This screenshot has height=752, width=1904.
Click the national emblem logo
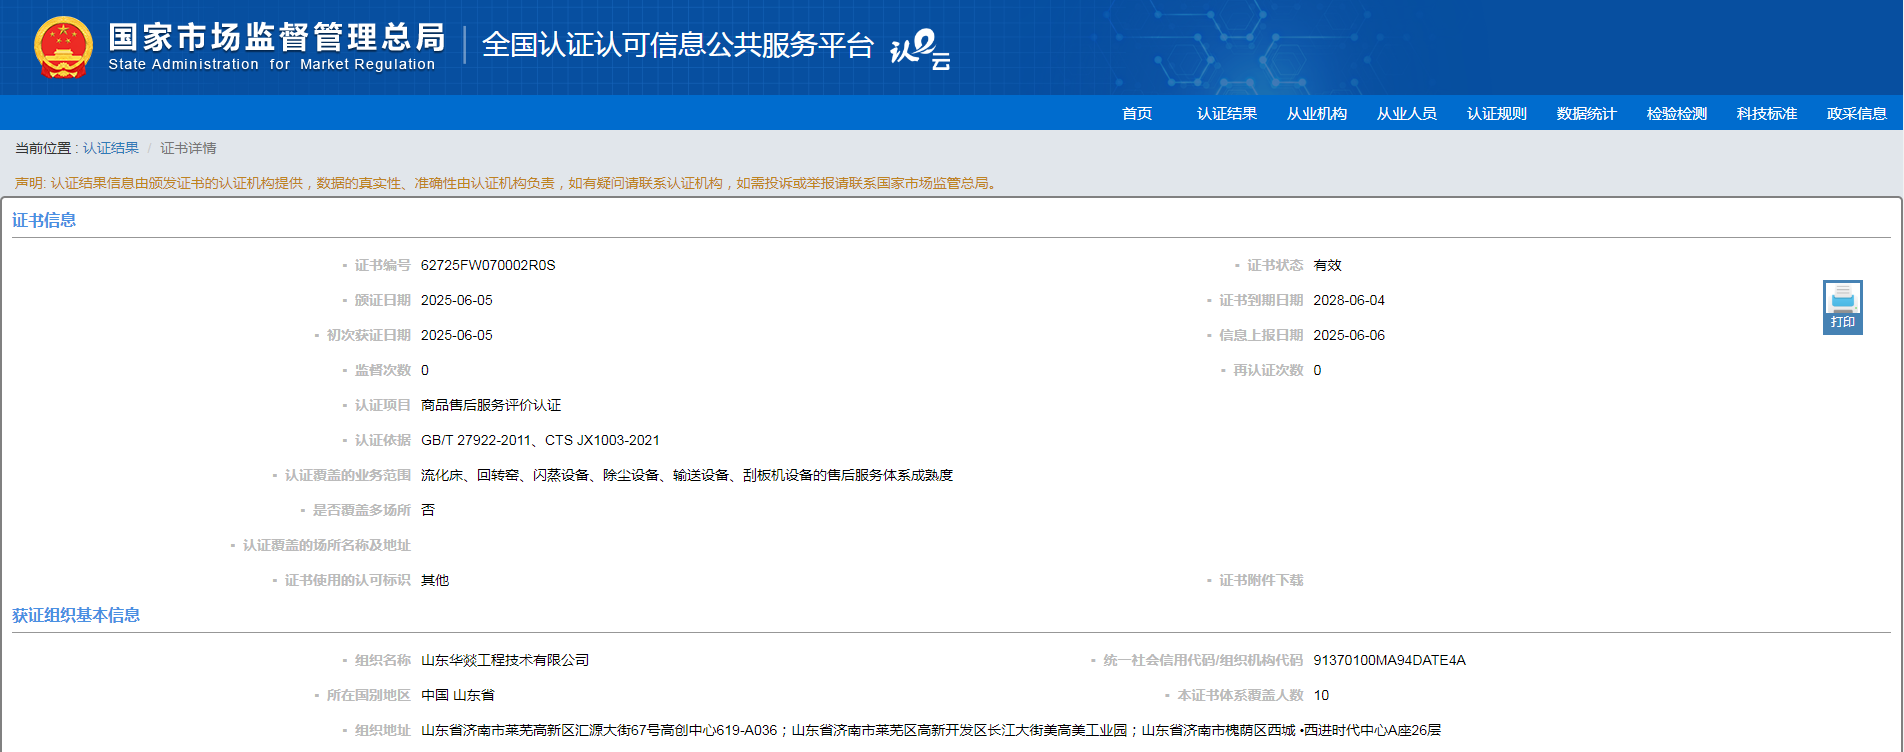pyautogui.click(x=63, y=47)
